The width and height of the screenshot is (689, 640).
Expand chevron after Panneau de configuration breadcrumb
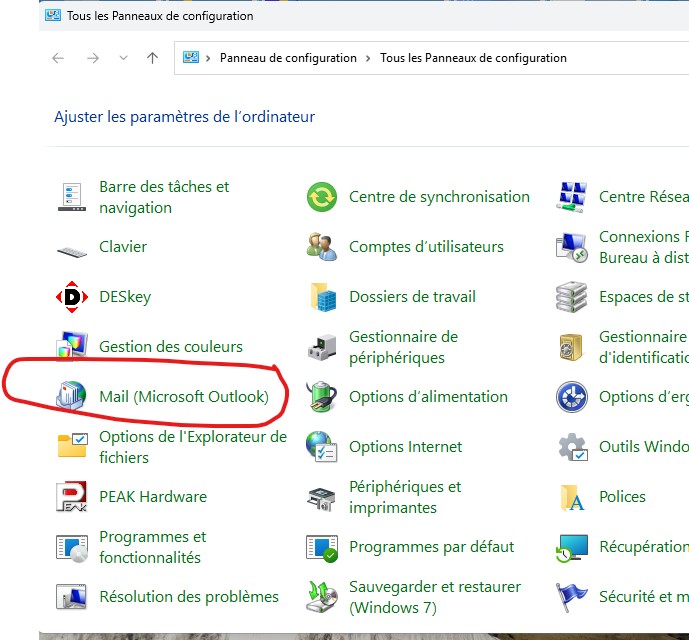[368, 58]
